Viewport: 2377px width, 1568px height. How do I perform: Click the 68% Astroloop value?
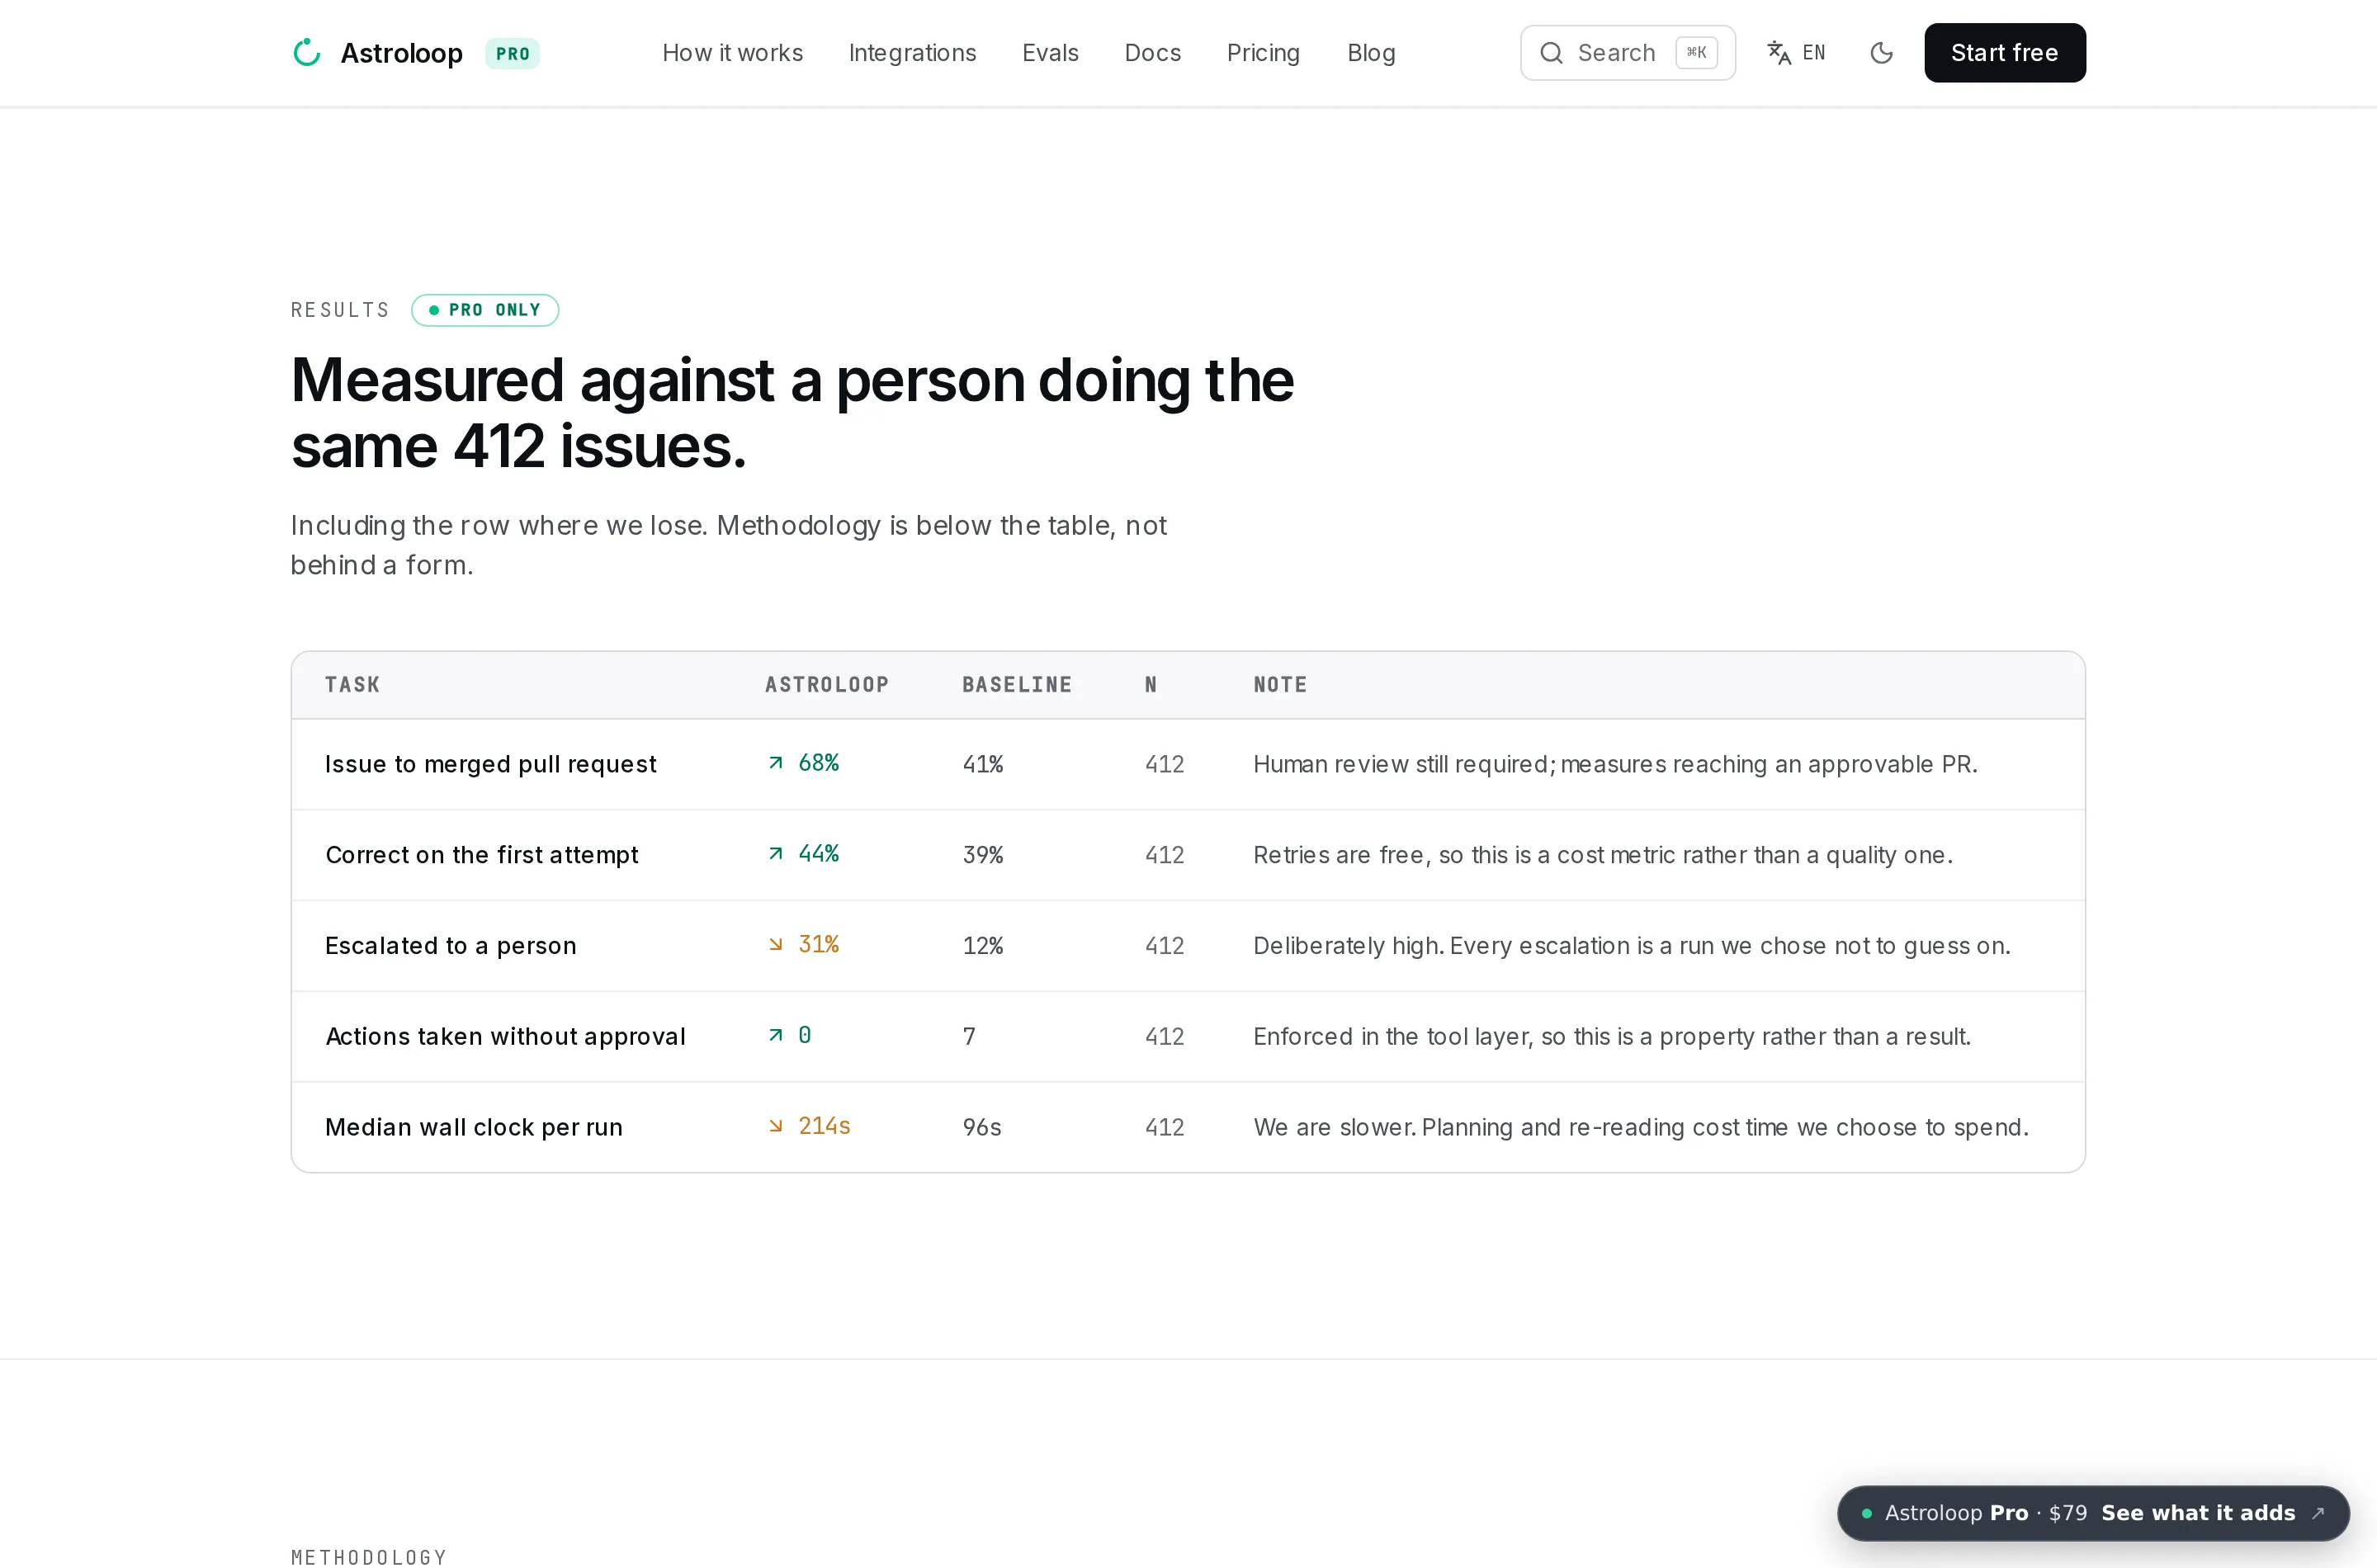[x=818, y=763]
